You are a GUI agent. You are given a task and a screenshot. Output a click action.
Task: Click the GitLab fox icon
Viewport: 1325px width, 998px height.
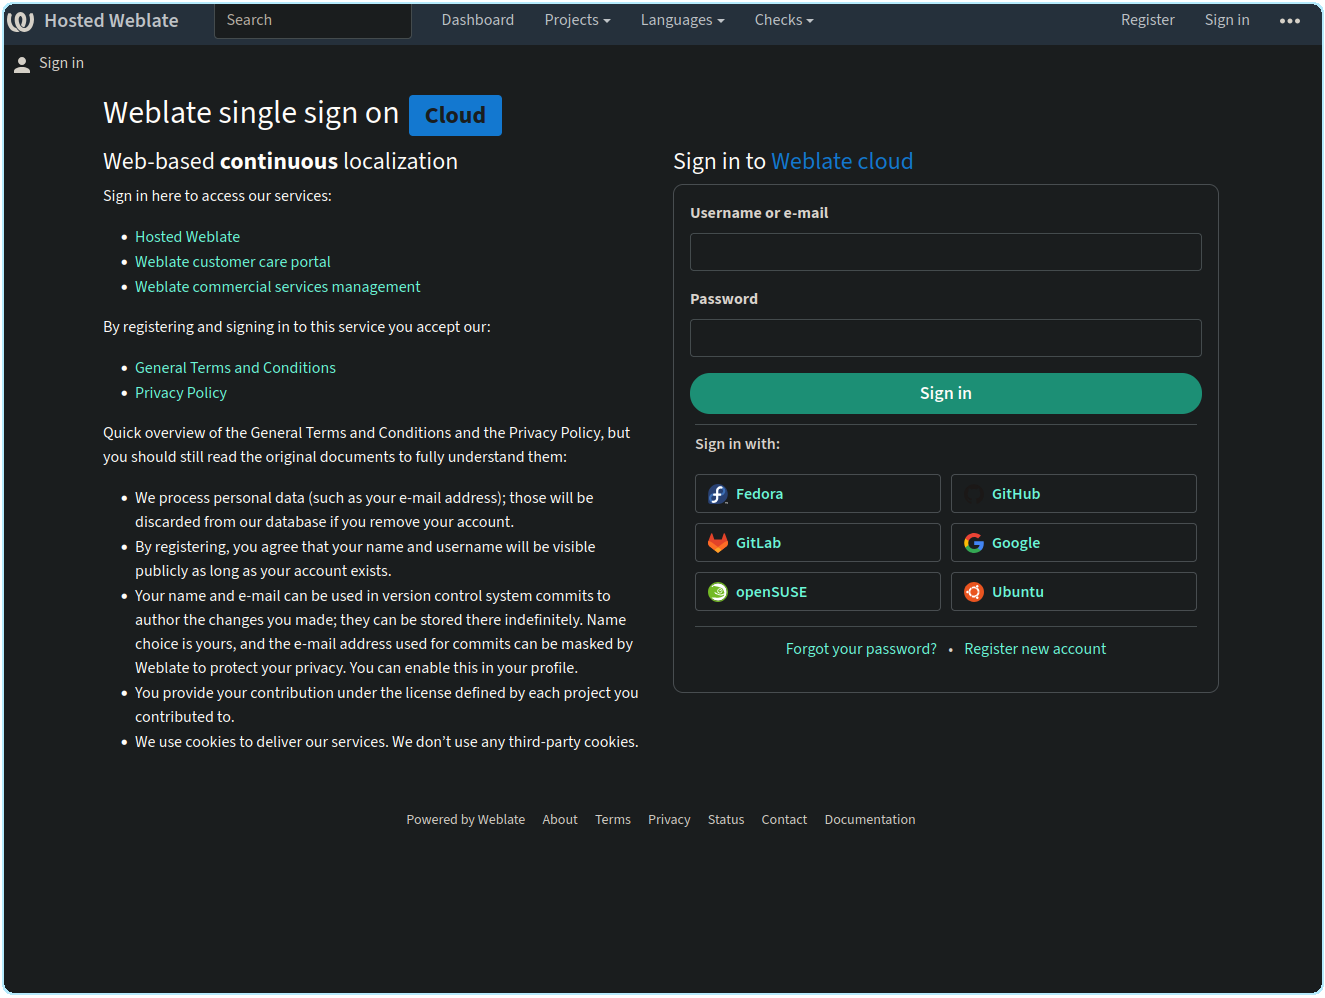[x=718, y=543]
